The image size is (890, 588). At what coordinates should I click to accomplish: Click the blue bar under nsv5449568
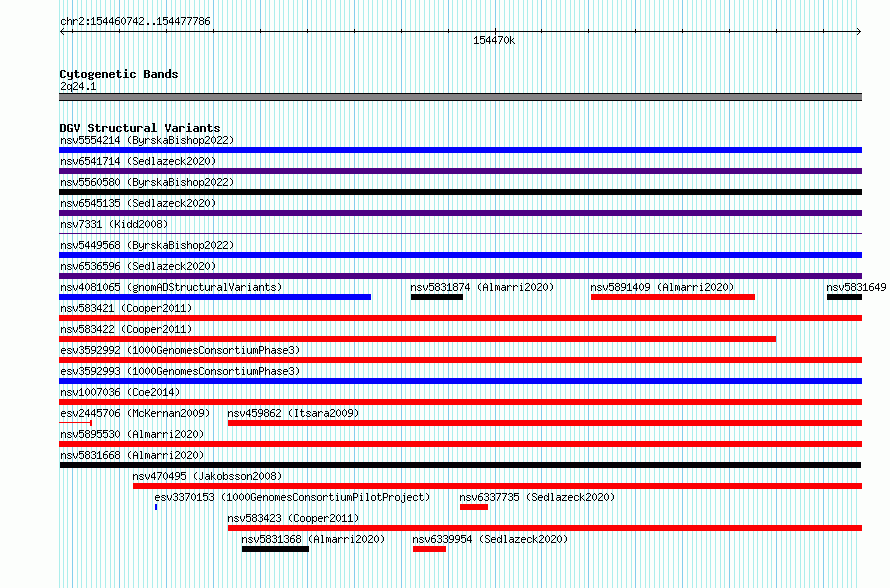click(460, 255)
